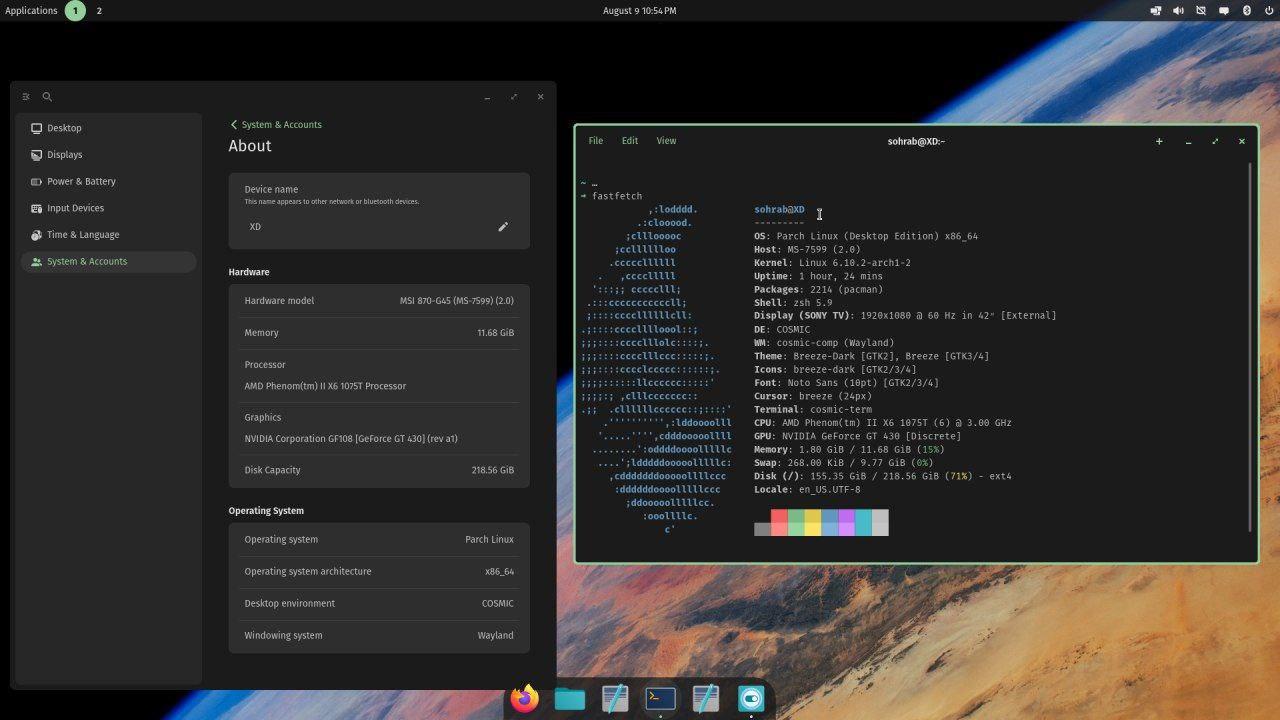Toggle the settings navigation sidebar icon

coord(26,97)
